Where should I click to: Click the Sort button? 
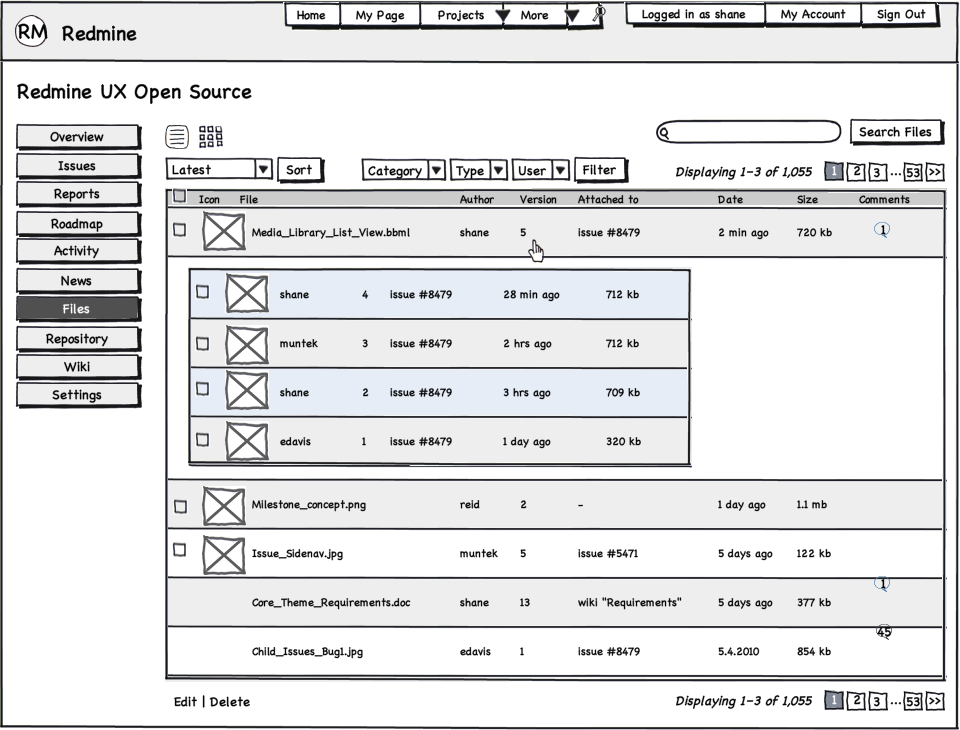(x=299, y=170)
